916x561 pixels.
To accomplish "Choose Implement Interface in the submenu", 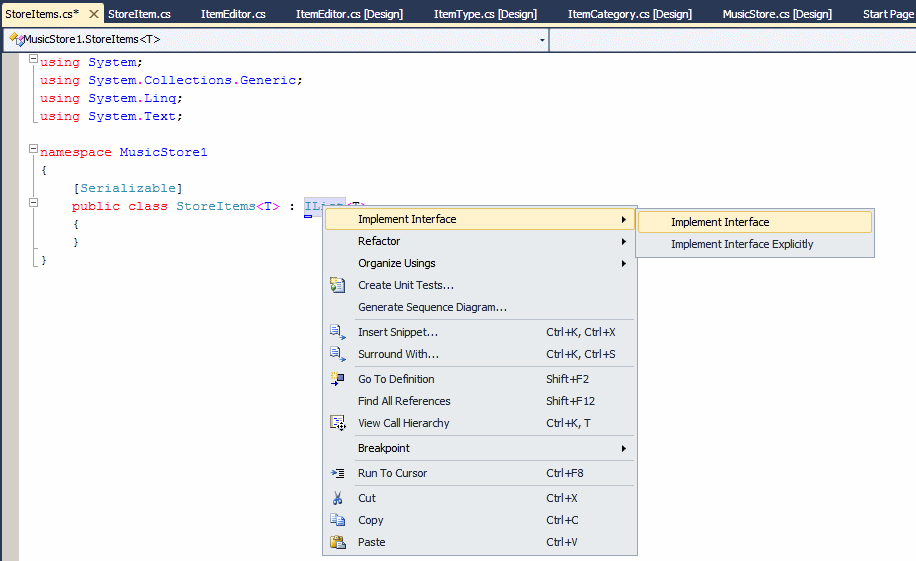I will [x=755, y=222].
